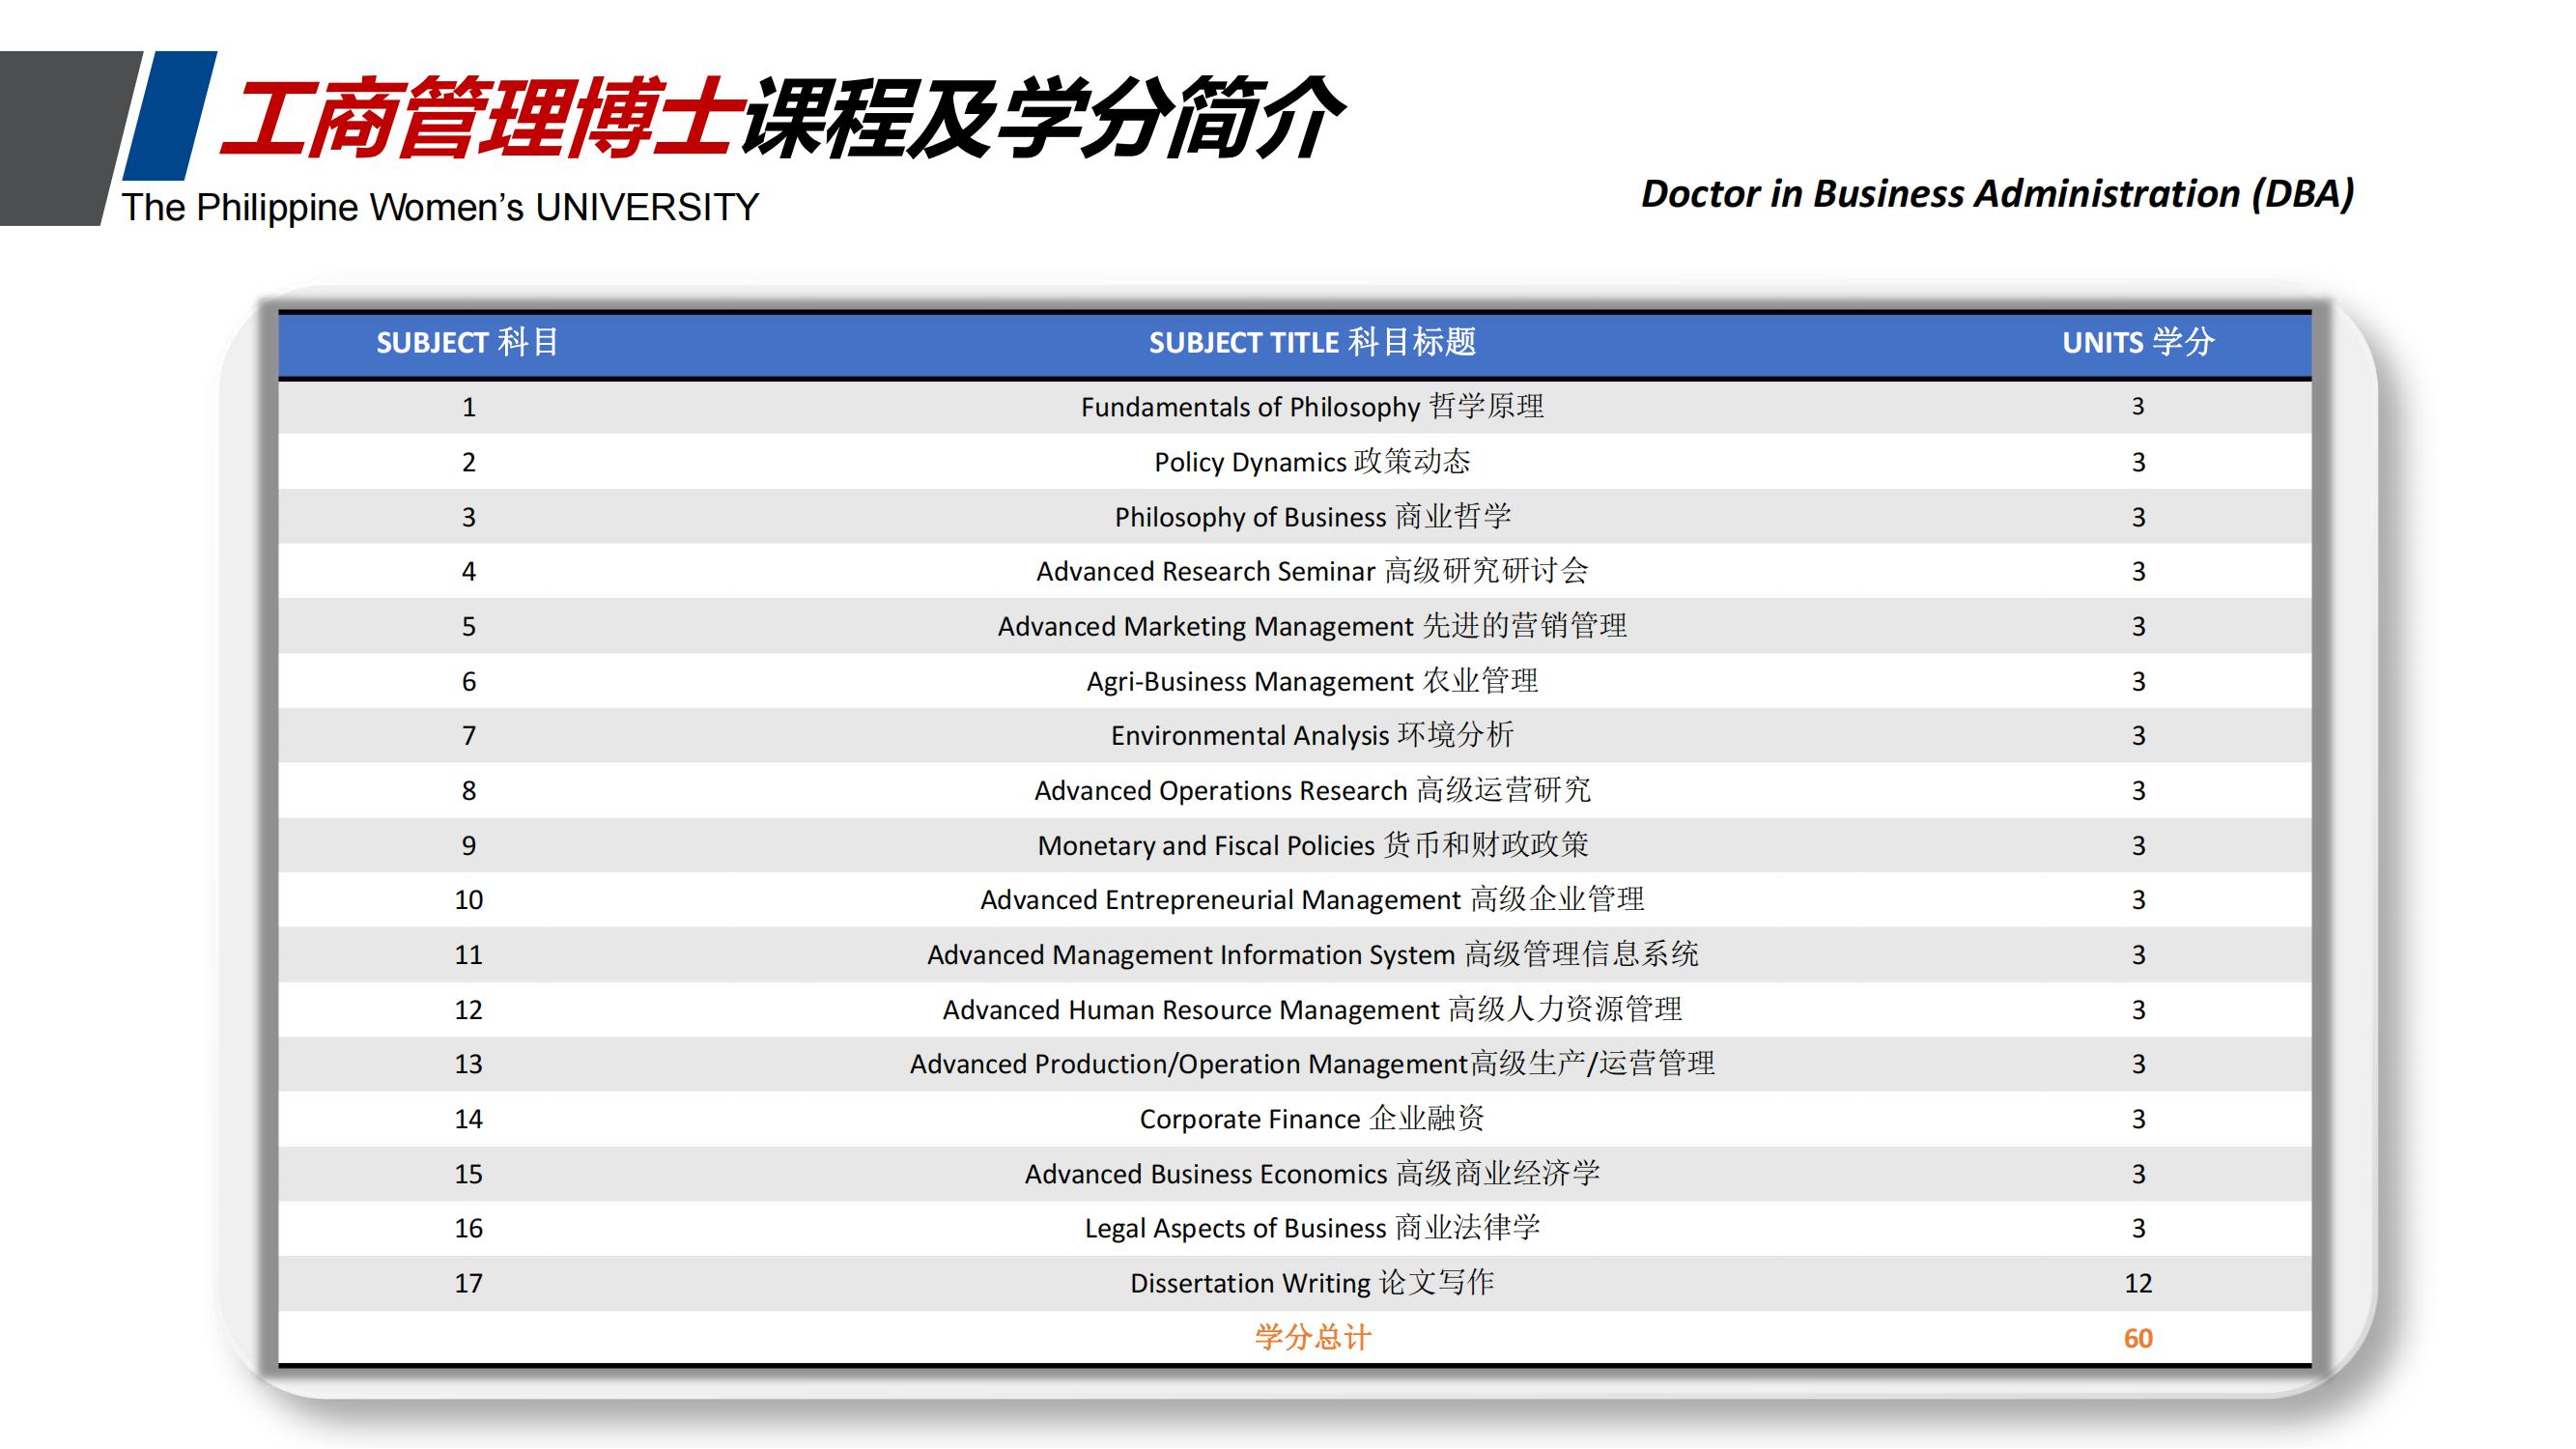
Task: Click the 'UNITS 学分' column header
Action: click(x=2138, y=343)
